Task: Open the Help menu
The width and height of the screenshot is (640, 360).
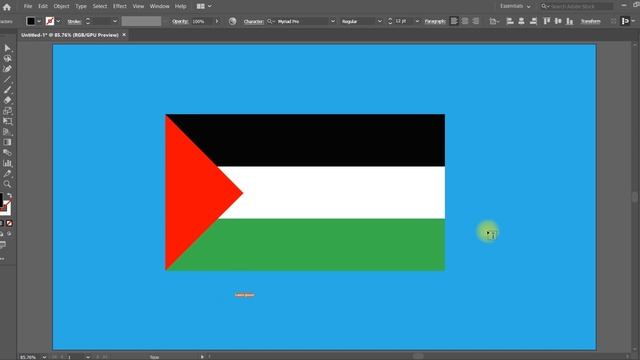Action: pos(180,7)
